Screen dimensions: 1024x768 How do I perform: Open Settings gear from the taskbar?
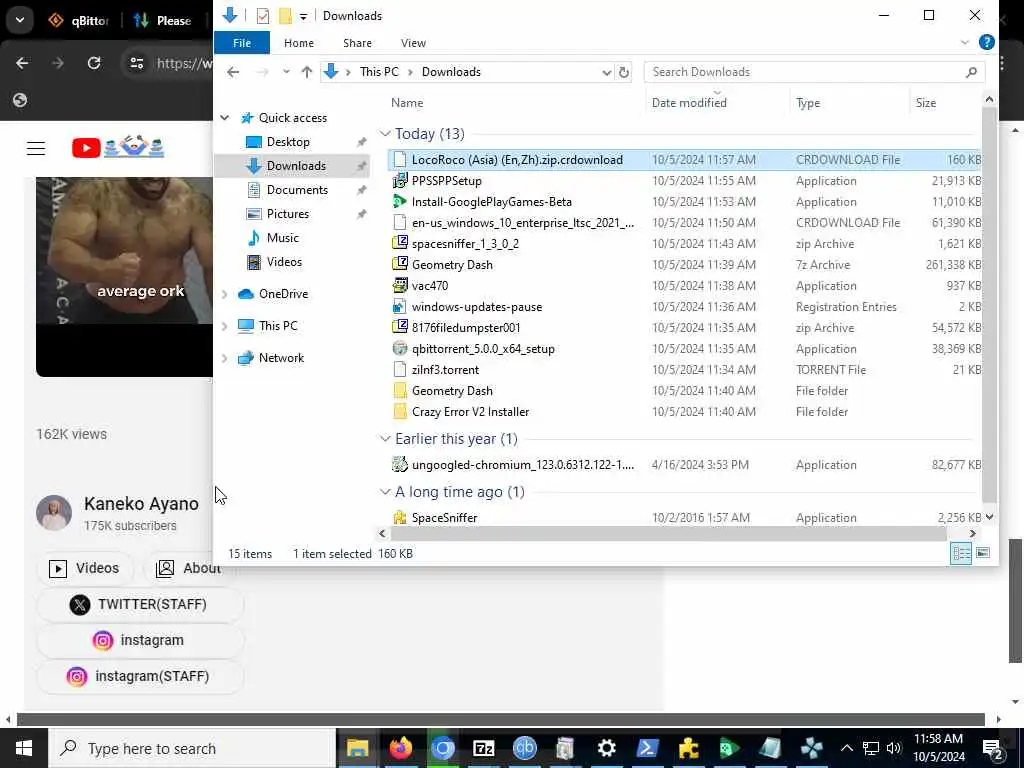coord(606,748)
